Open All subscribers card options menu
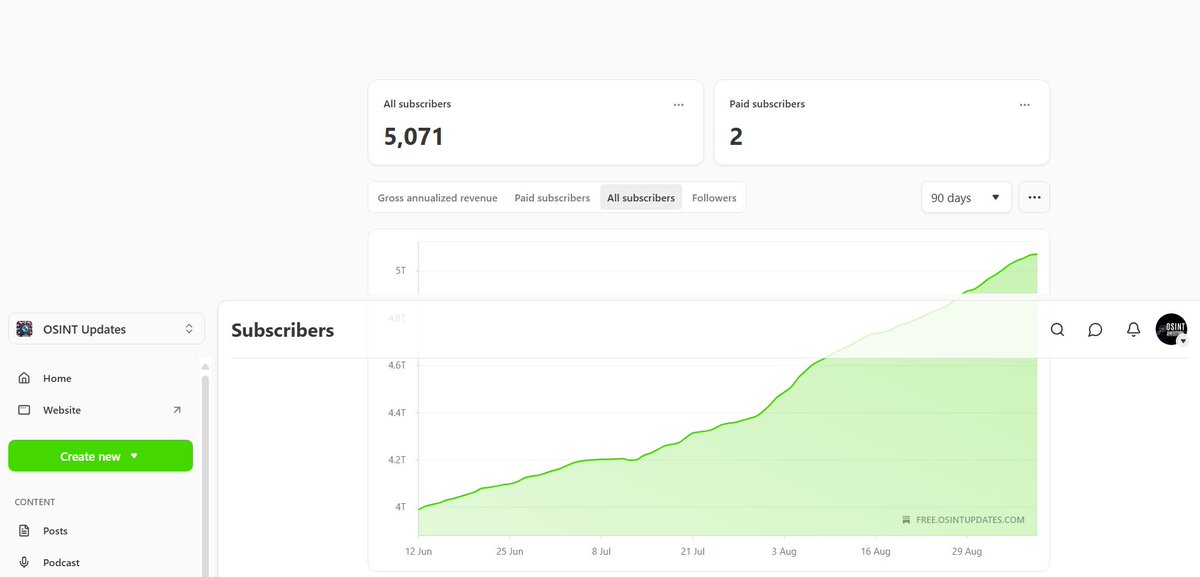Image resolution: width=1200 pixels, height=577 pixels. pyautogui.click(x=679, y=104)
